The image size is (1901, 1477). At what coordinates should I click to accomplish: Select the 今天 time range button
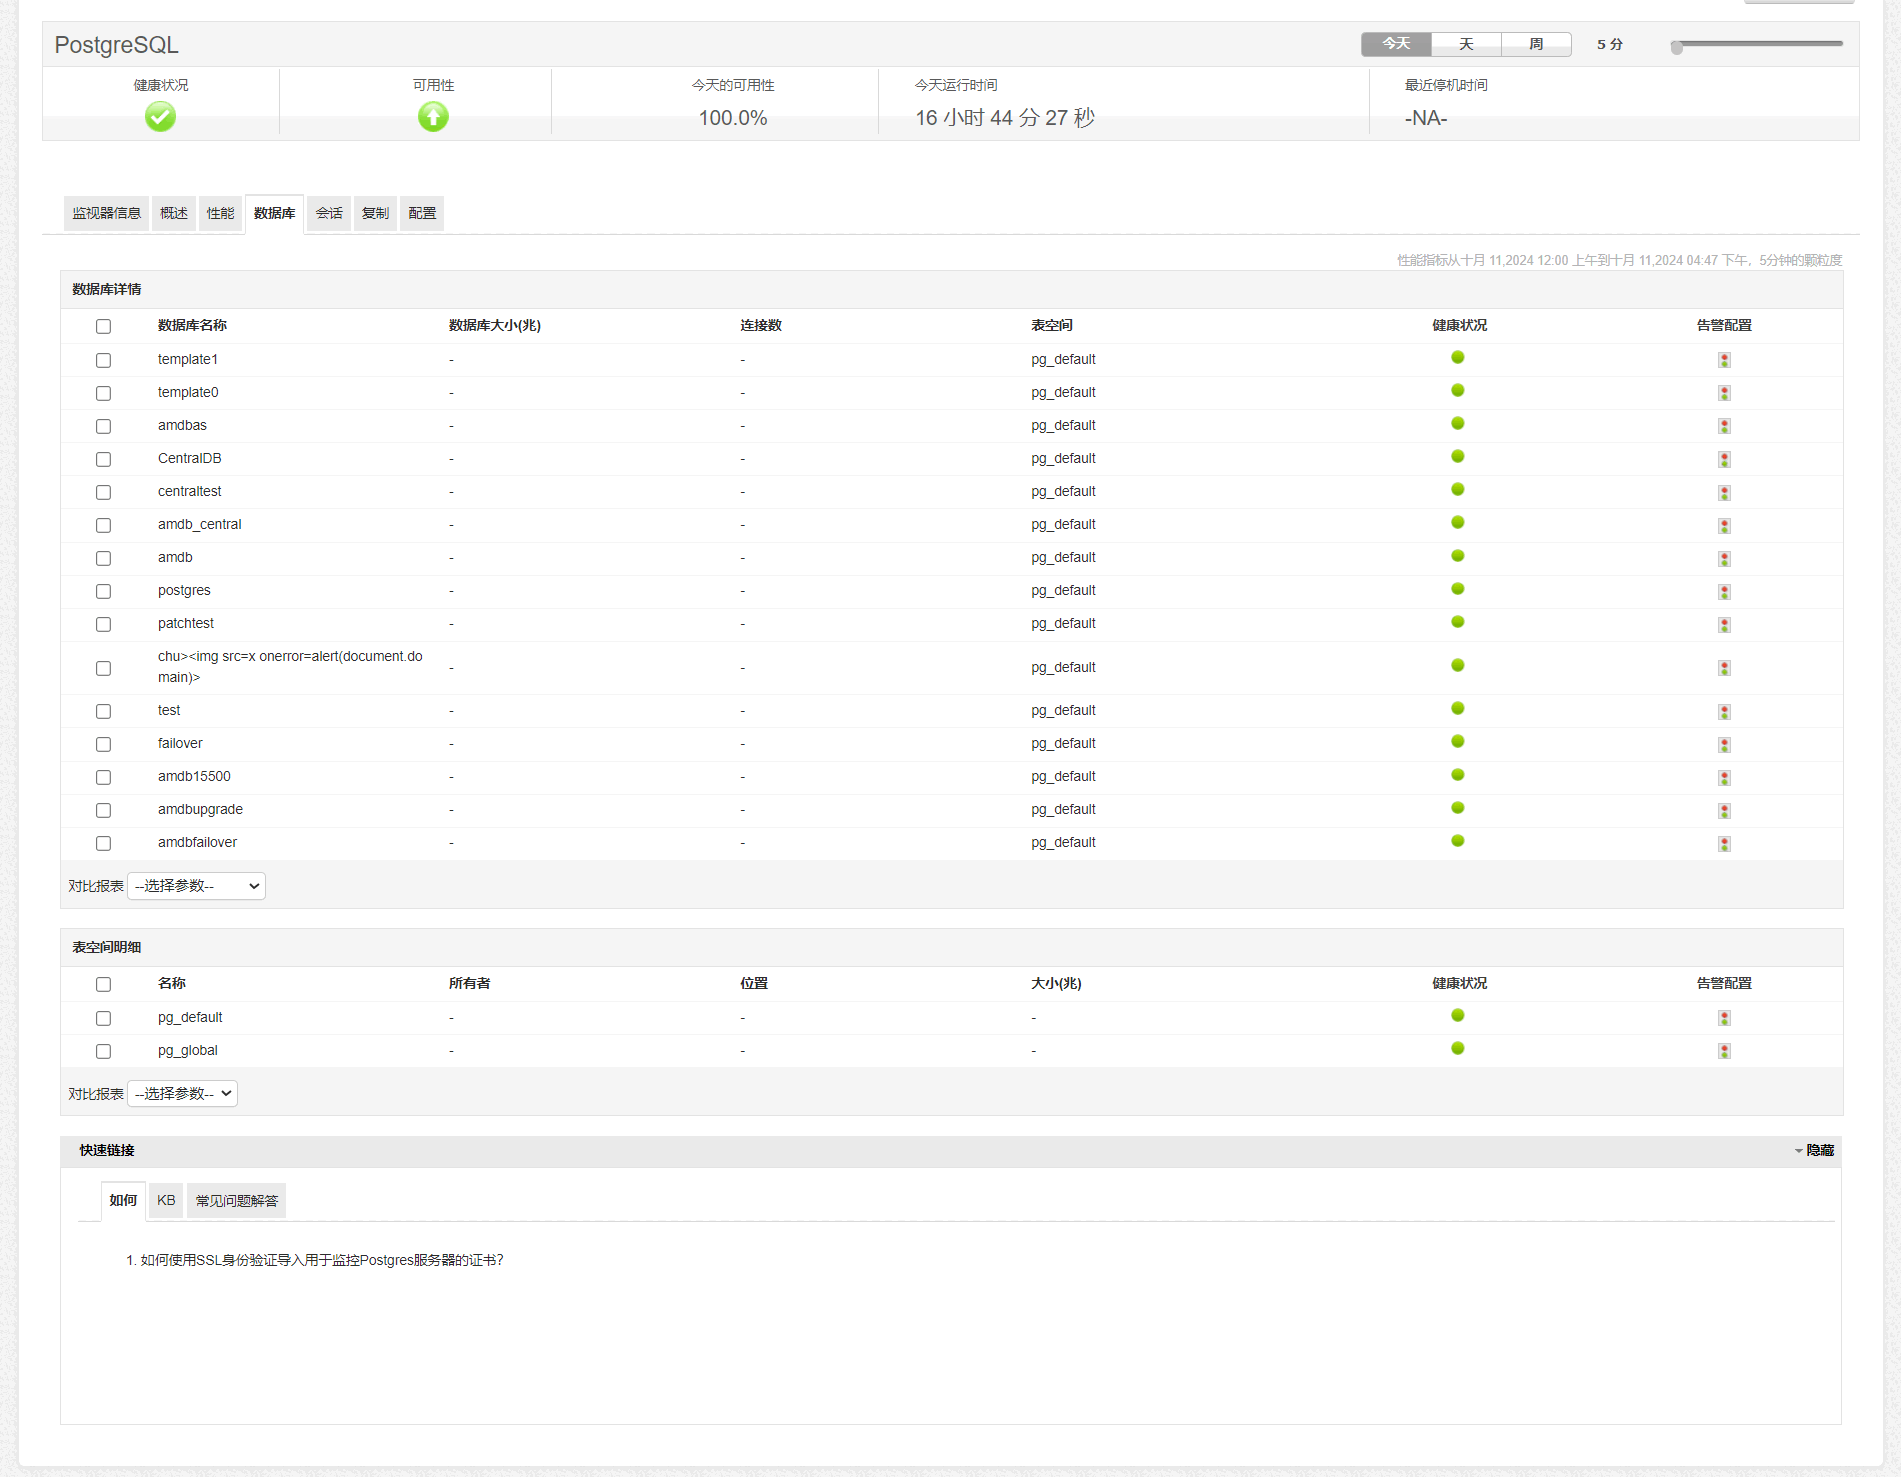(x=1396, y=44)
